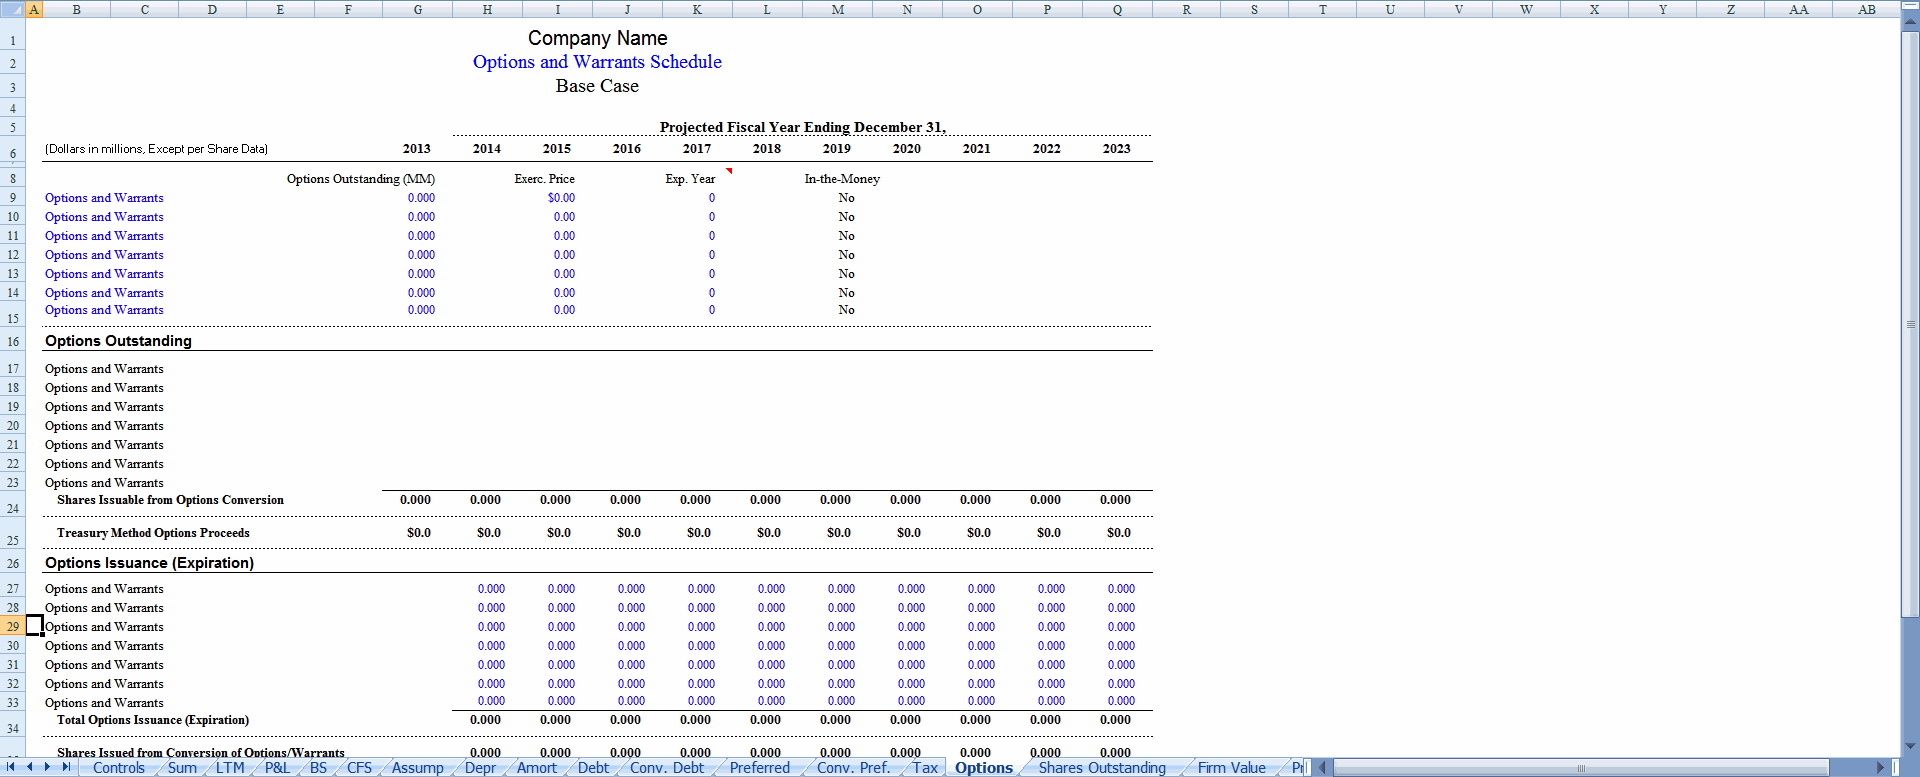Click the Options Outstanding section heading
Screen dimensions: 1920x777
pos(118,341)
